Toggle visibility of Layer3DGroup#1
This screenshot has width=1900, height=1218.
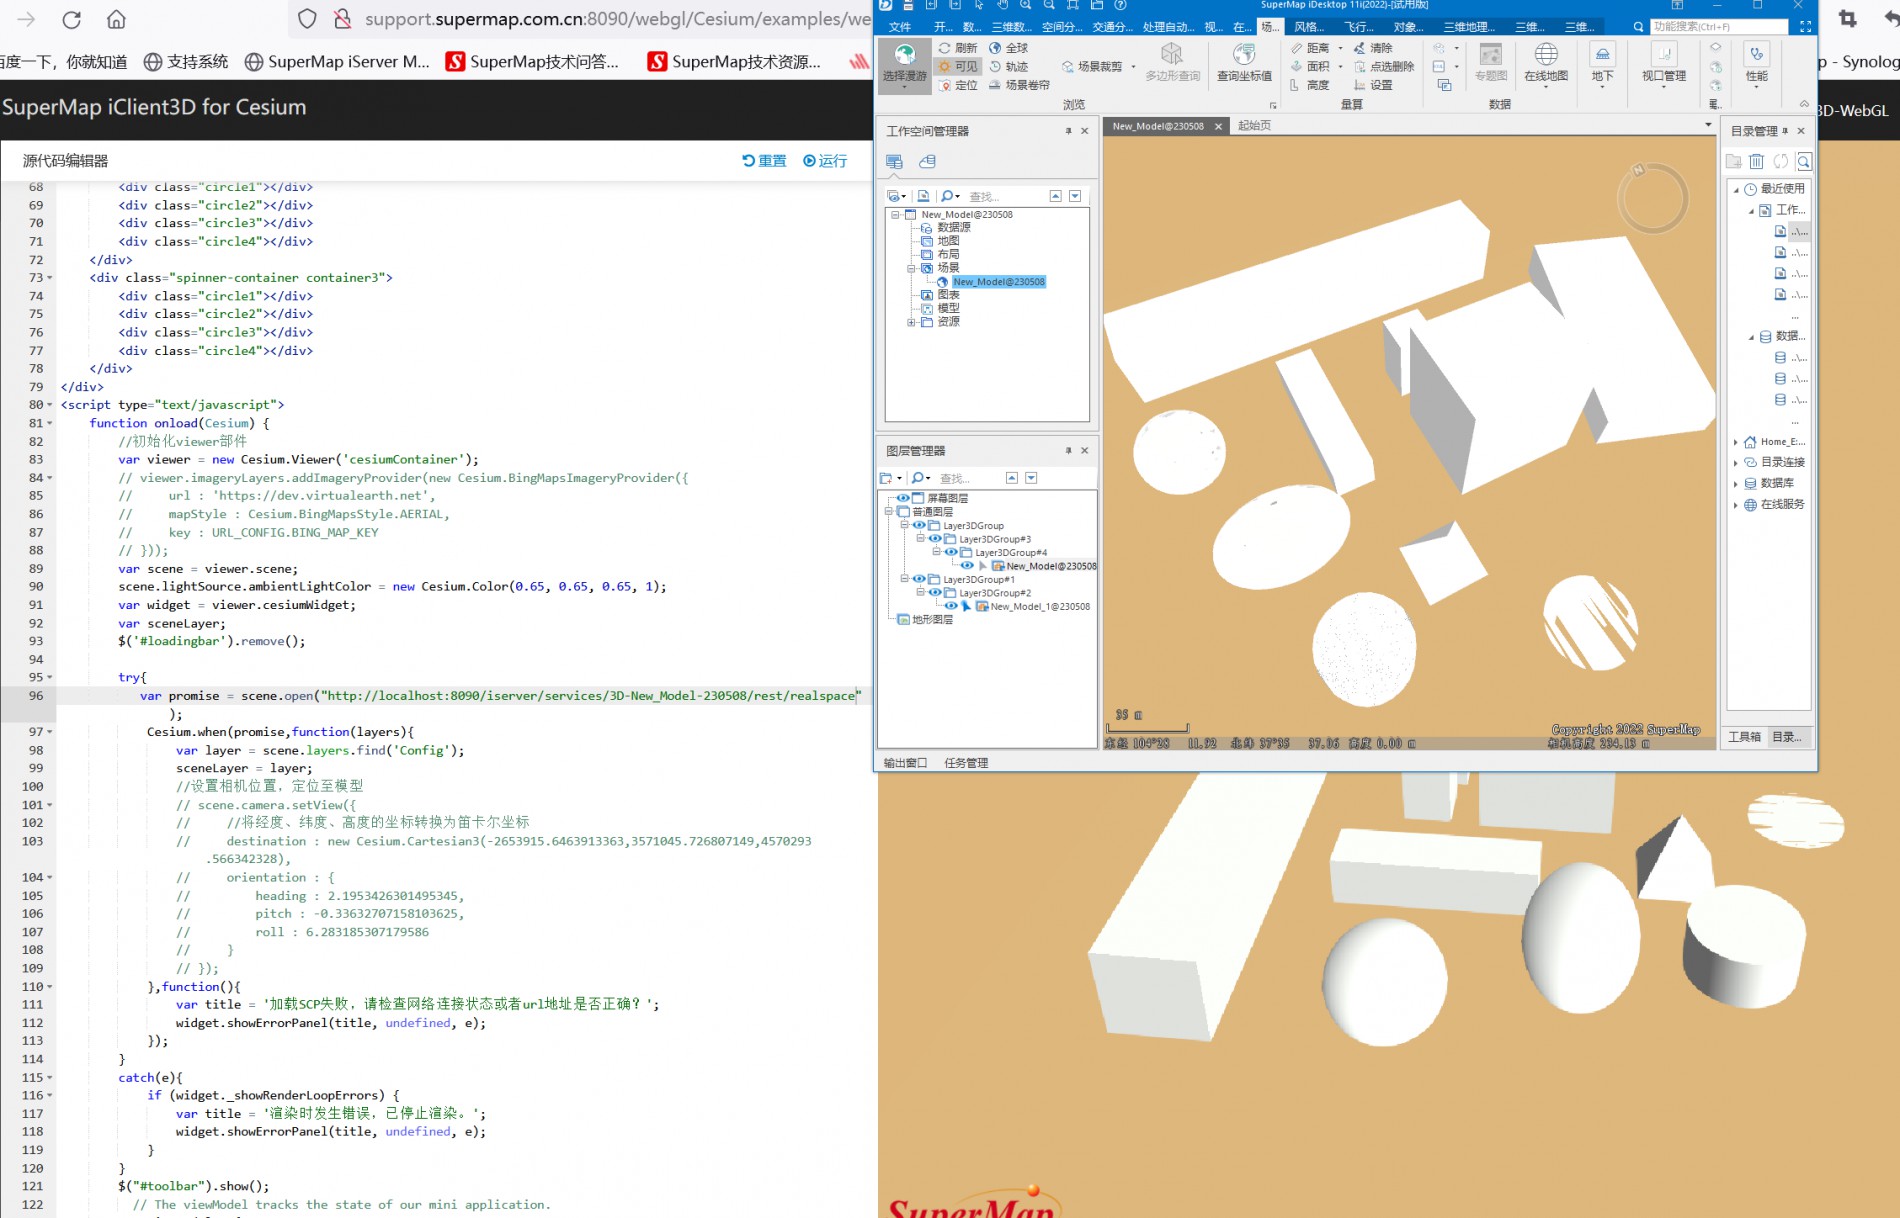pyautogui.click(x=919, y=579)
